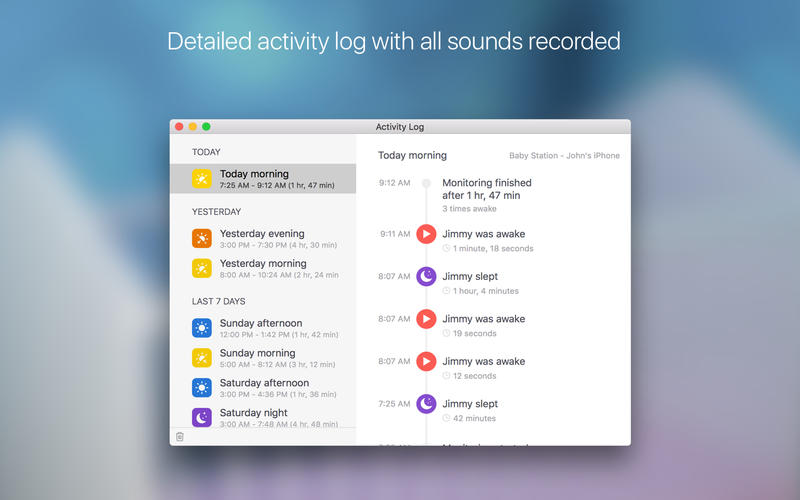800x500 pixels.
Task: Click the purple Saturday night moon icon
Action: click(x=202, y=417)
